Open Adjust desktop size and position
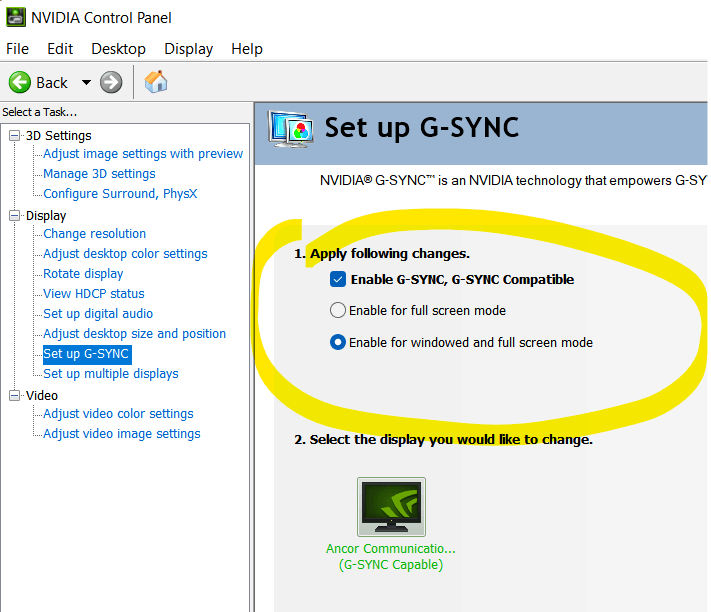Viewport: 711px width, 612px height. tap(134, 334)
